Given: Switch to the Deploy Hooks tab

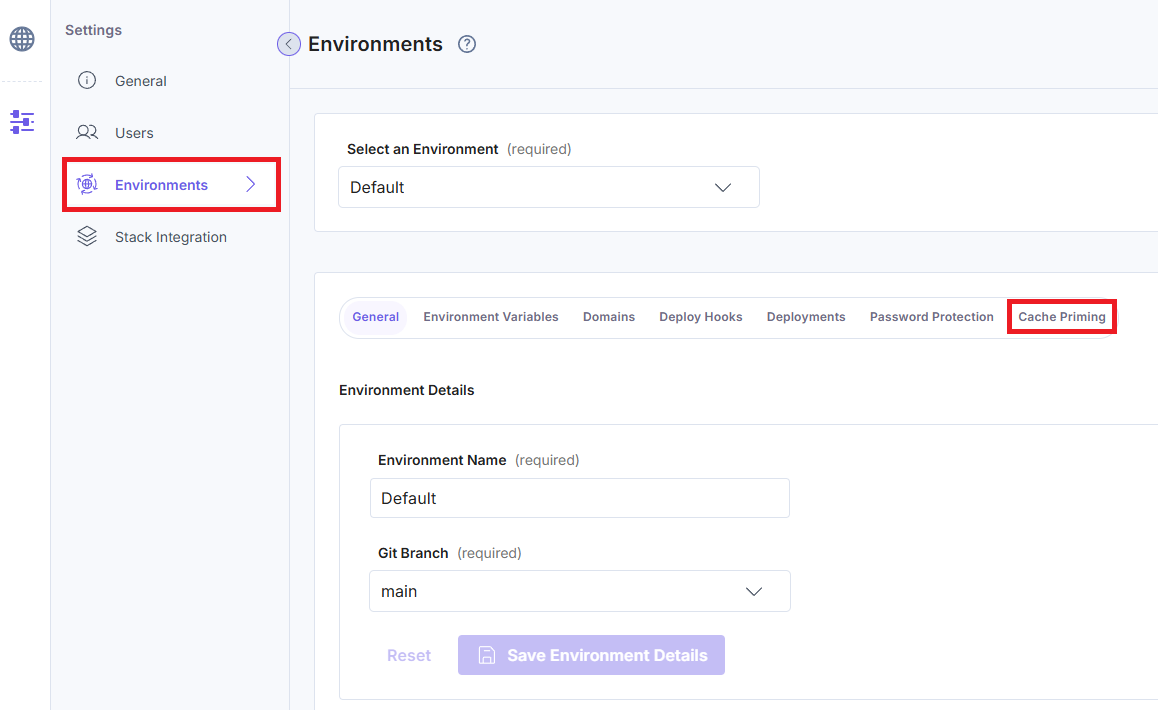Looking at the screenshot, I should [x=700, y=317].
